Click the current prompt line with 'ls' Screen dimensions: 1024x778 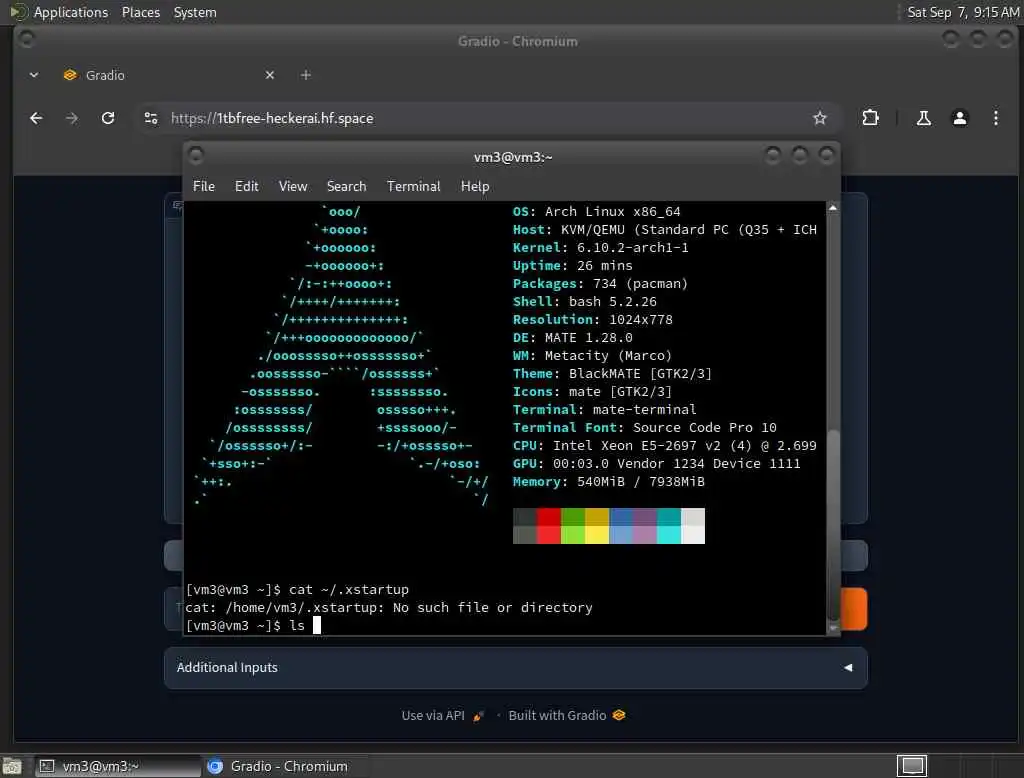tap(253, 625)
